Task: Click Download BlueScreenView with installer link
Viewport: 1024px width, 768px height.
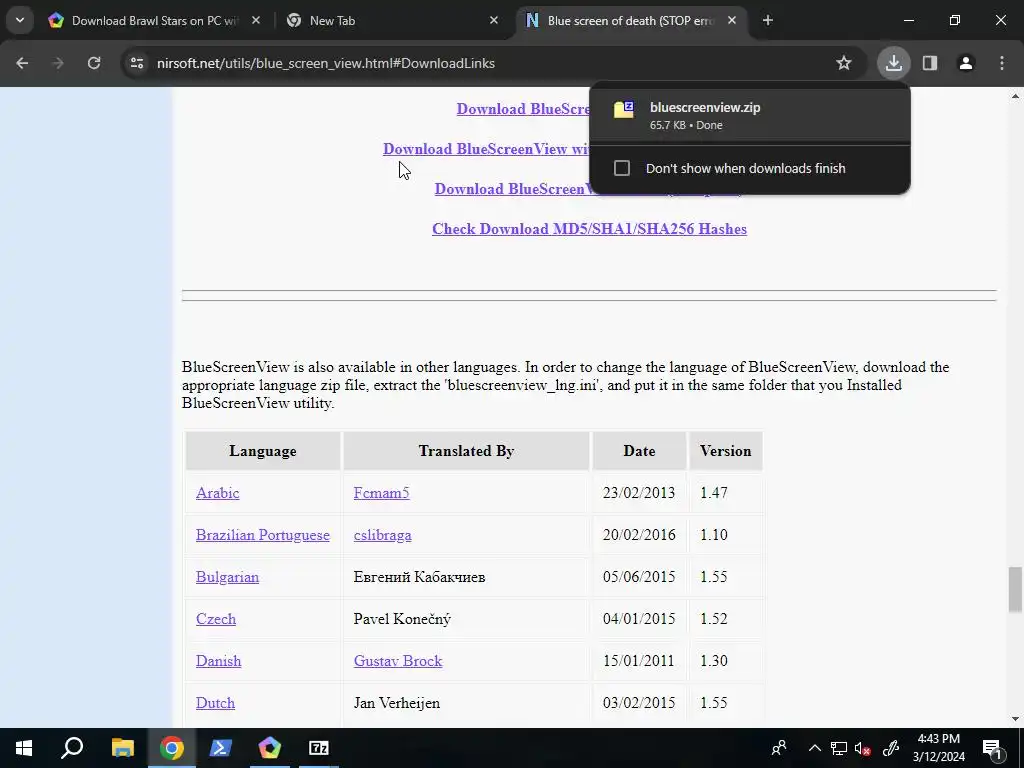Action: 486,149
